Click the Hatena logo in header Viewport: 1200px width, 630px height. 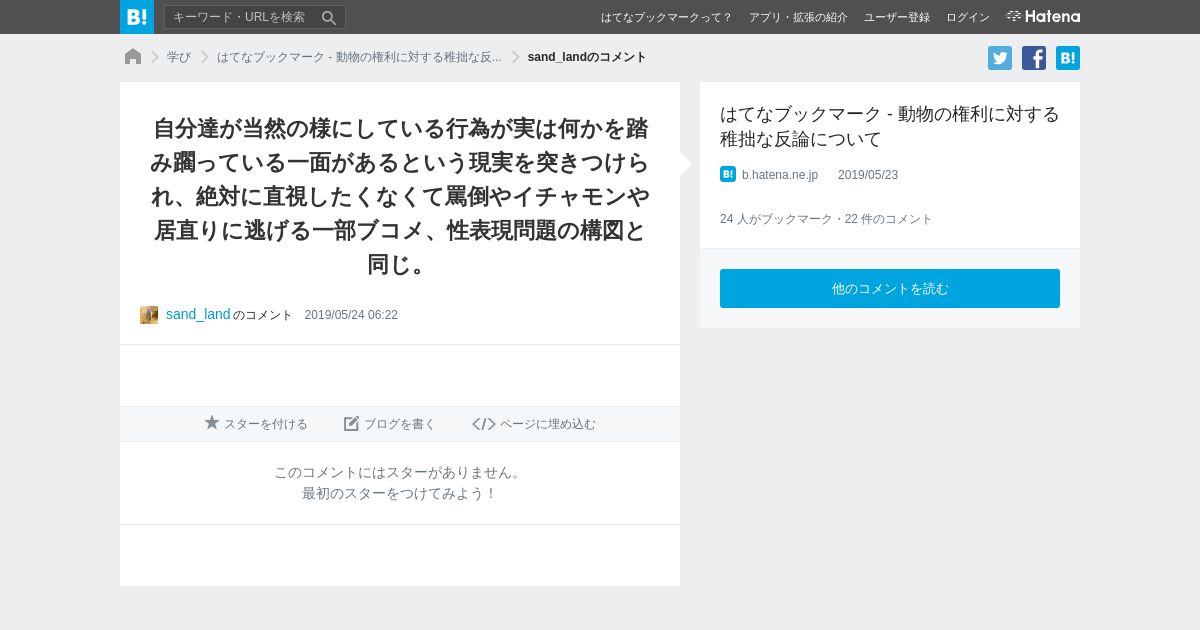[1043, 16]
